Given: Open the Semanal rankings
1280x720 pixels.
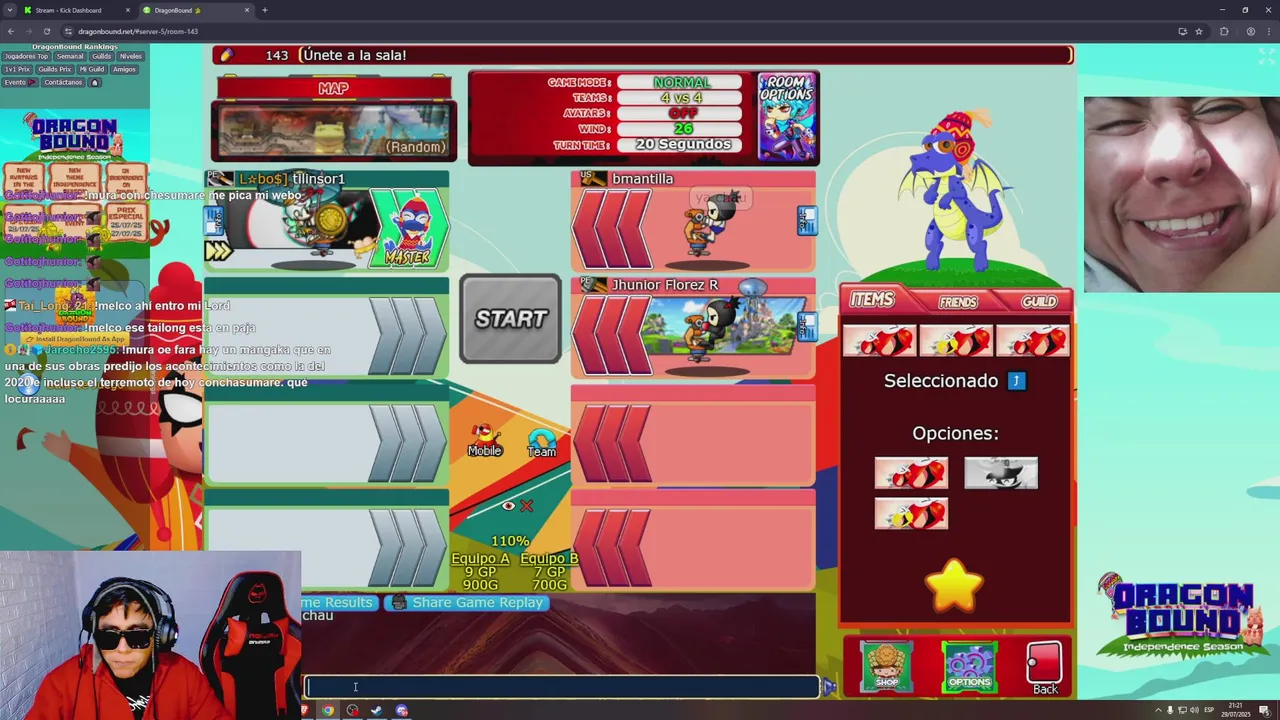Looking at the screenshot, I should 70,56.
